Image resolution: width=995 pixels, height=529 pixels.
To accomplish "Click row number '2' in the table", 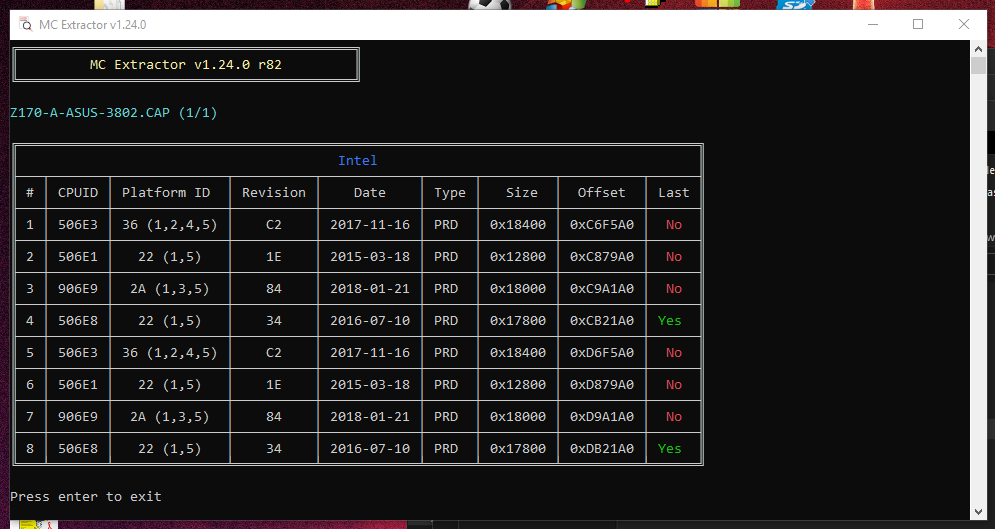I will click(30, 257).
